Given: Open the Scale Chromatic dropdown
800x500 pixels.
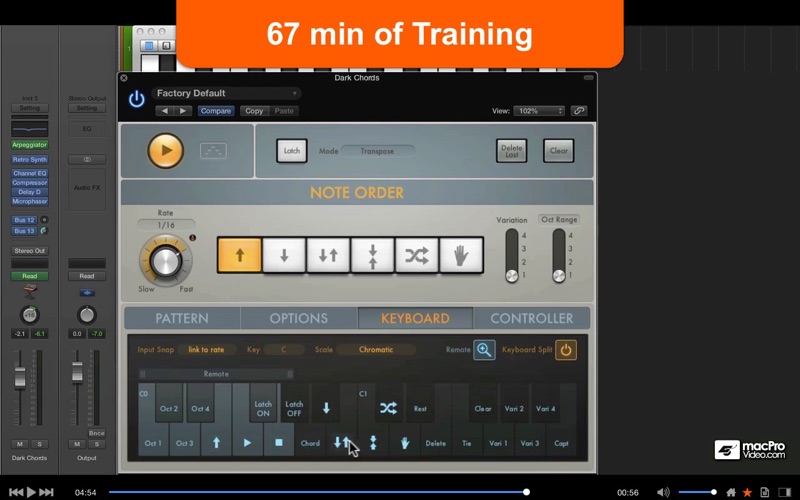Looking at the screenshot, I should point(376,349).
